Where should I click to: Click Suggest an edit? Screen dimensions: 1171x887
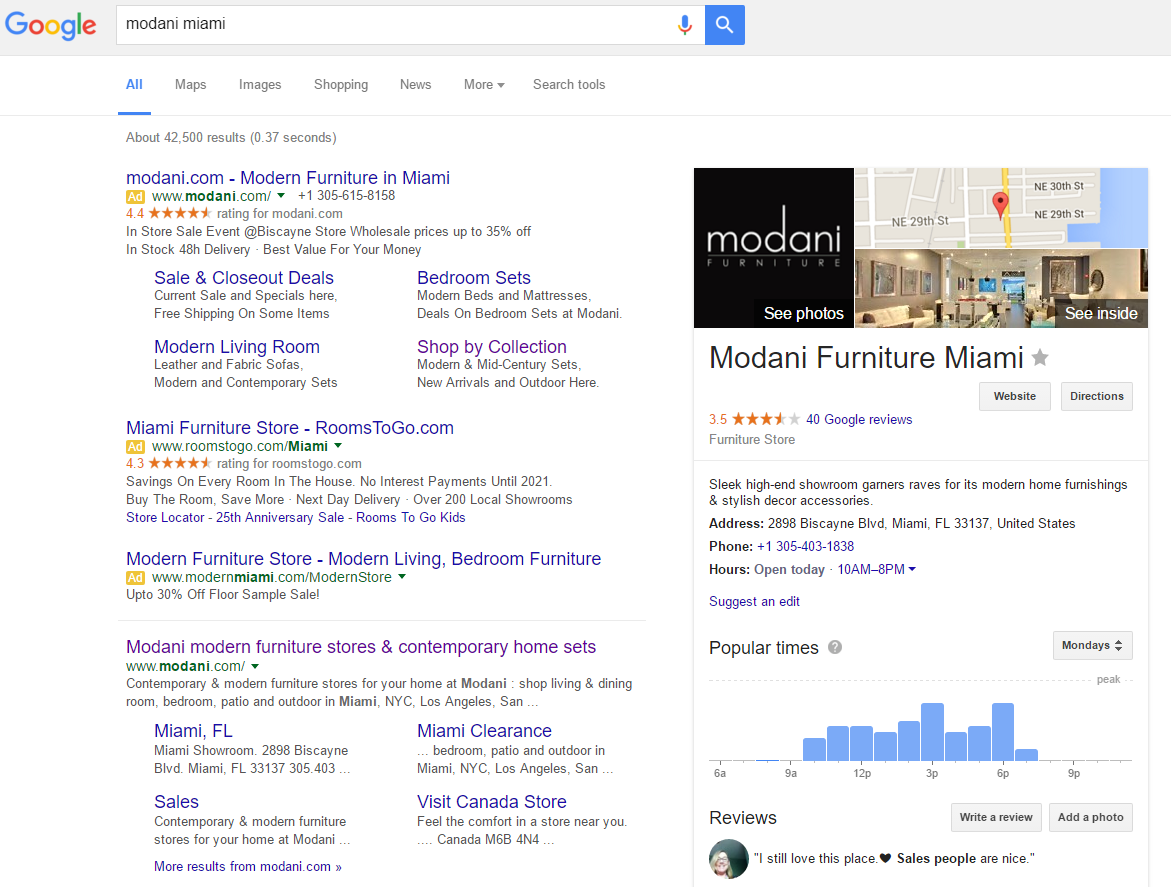(754, 602)
